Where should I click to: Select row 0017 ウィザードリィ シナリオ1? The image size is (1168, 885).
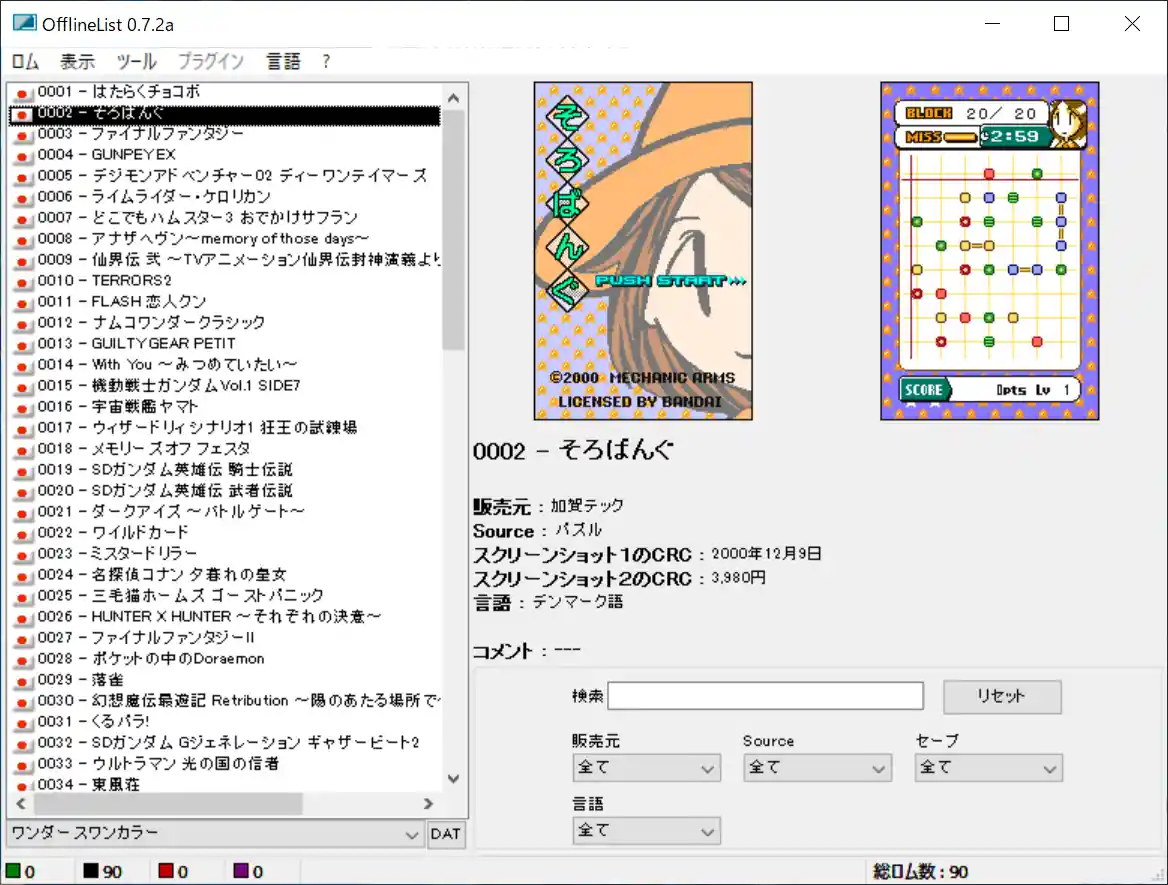tap(224, 428)
